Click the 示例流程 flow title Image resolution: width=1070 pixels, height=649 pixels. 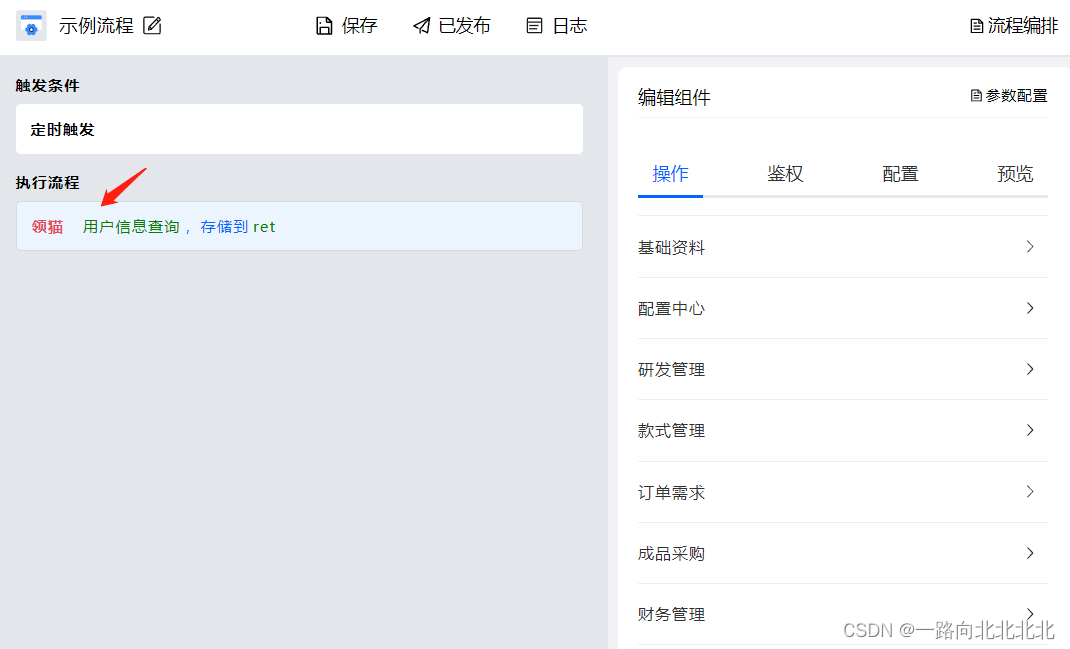click(x=96, y=26)
